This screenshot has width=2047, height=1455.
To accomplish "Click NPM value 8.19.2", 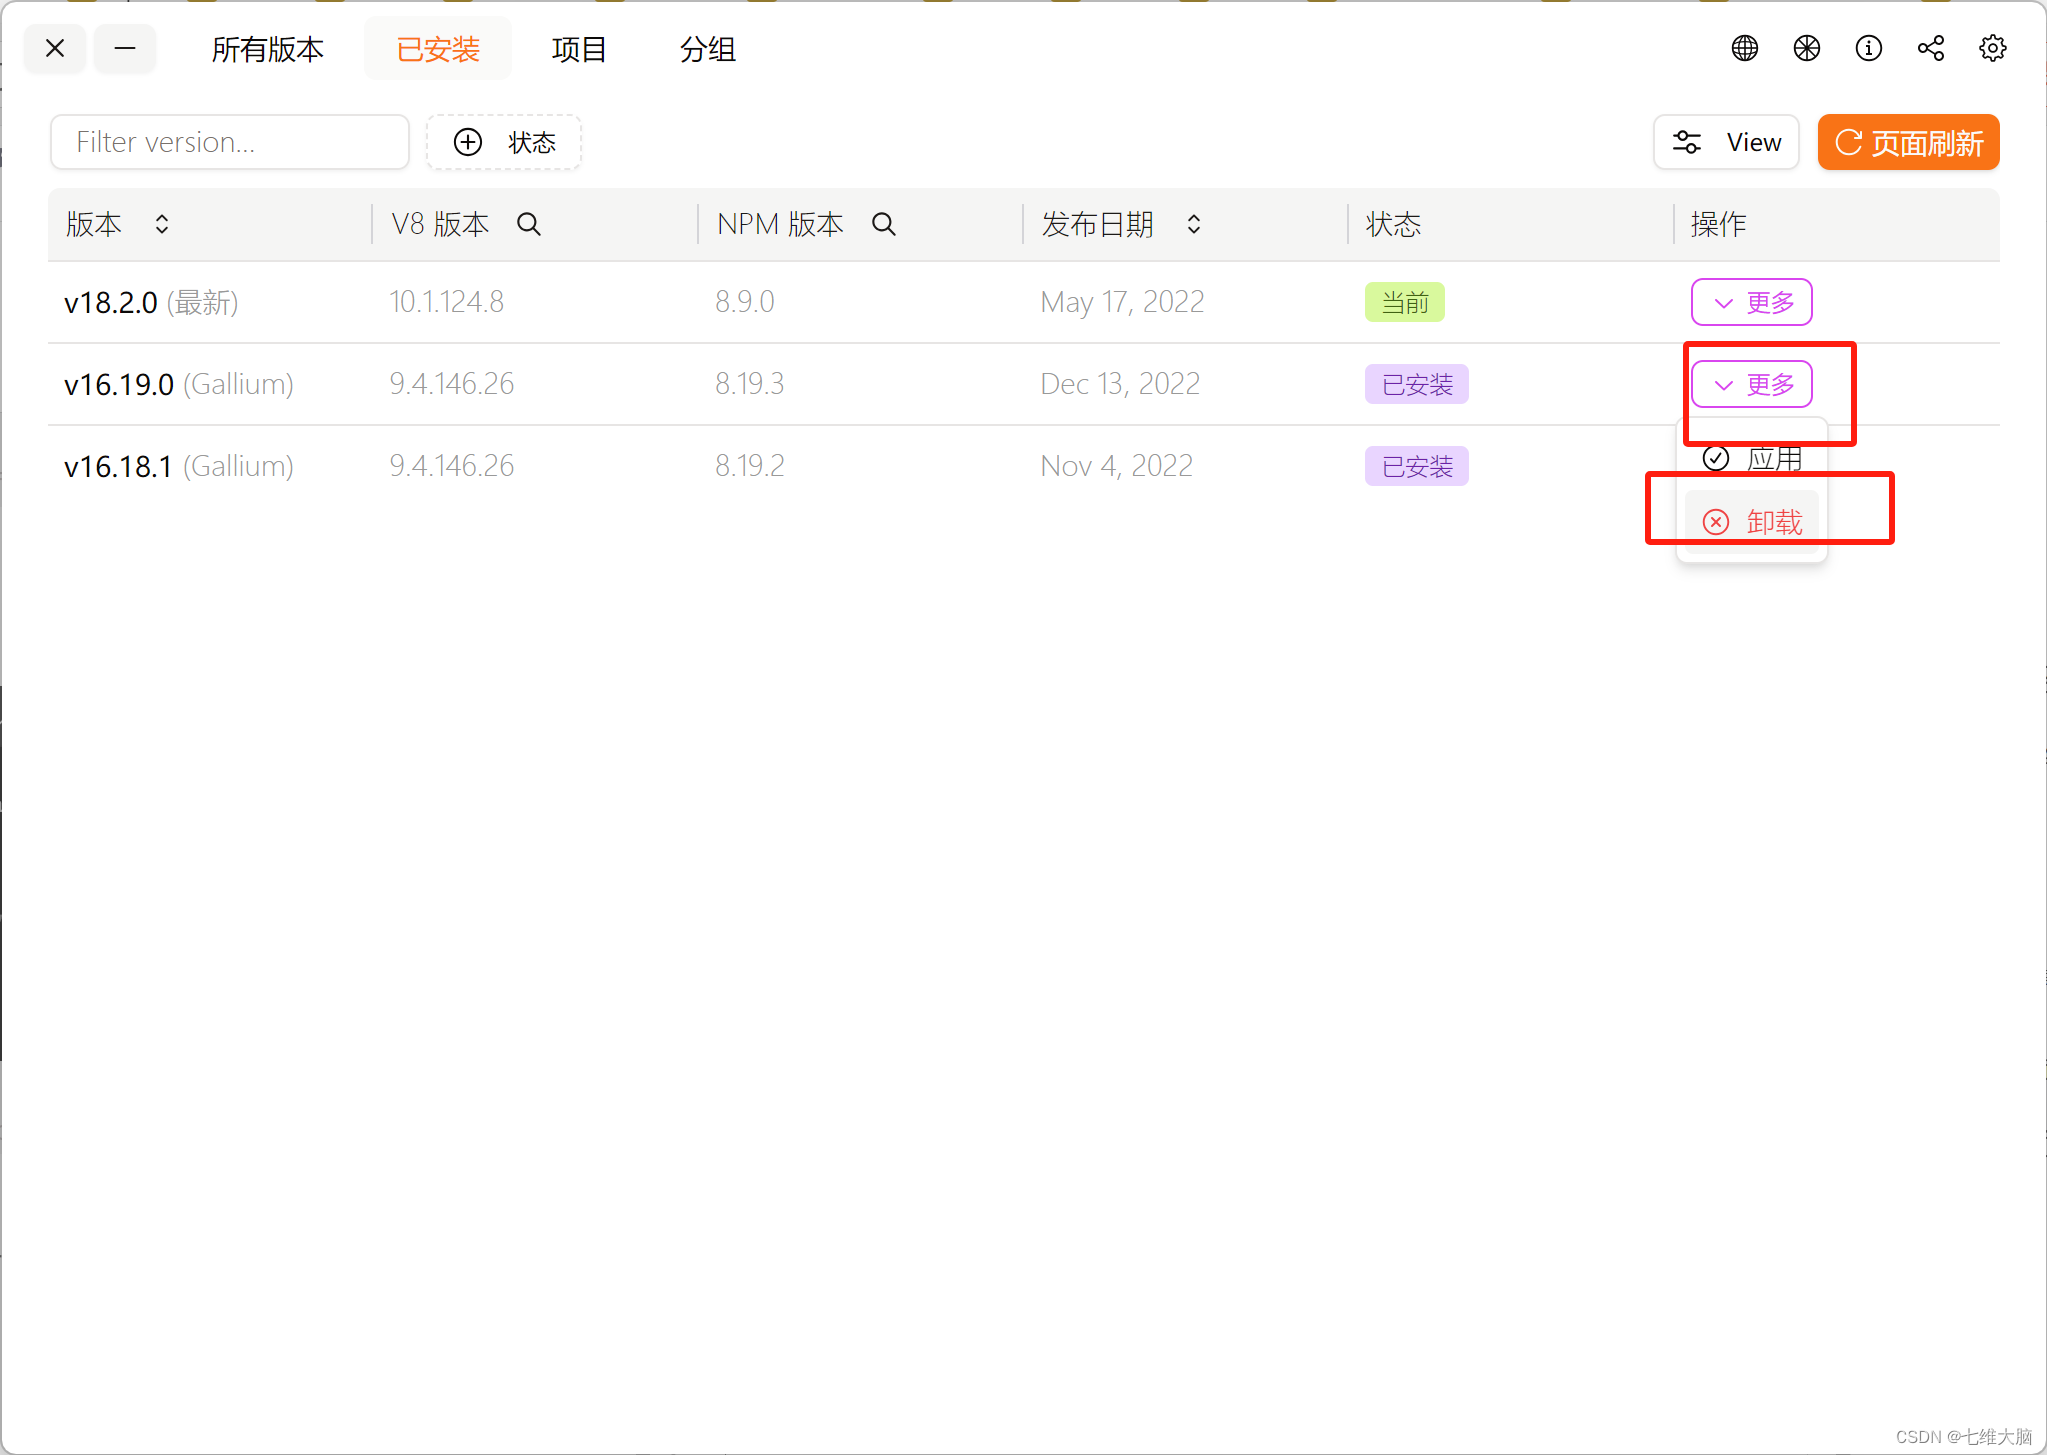I will tap(749, 466).
